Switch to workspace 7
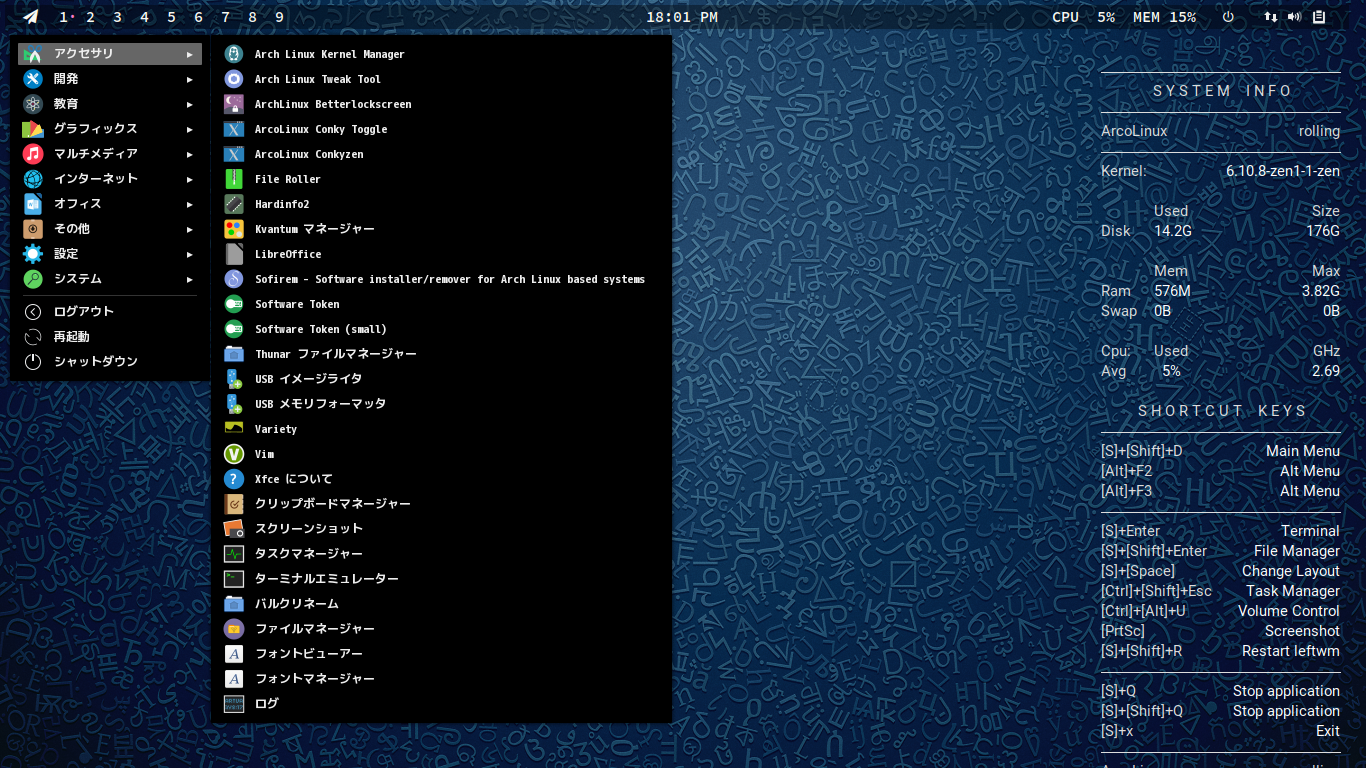 (x=225, y=17)
